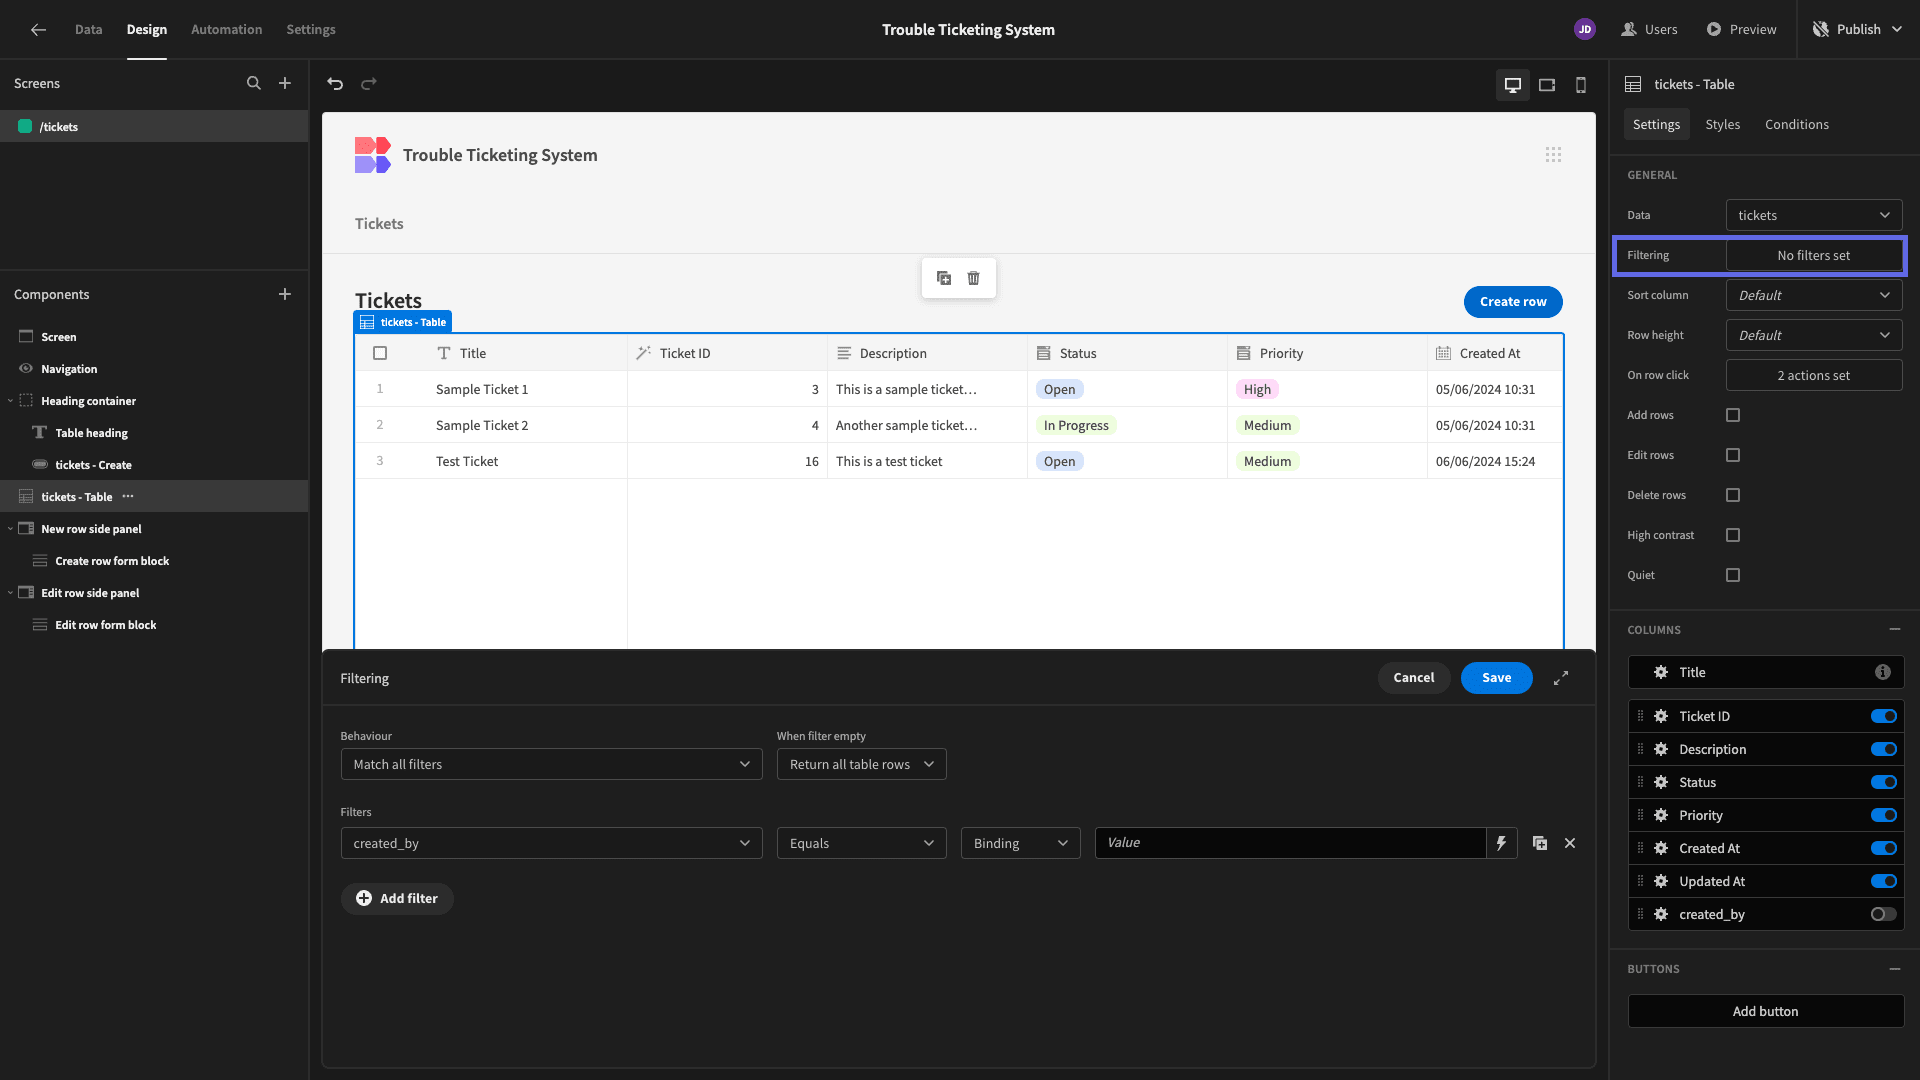This screenshot has height=1080, width=1920.
Task: Enable the Add rows checkbox
Action: click(1733, 415)
